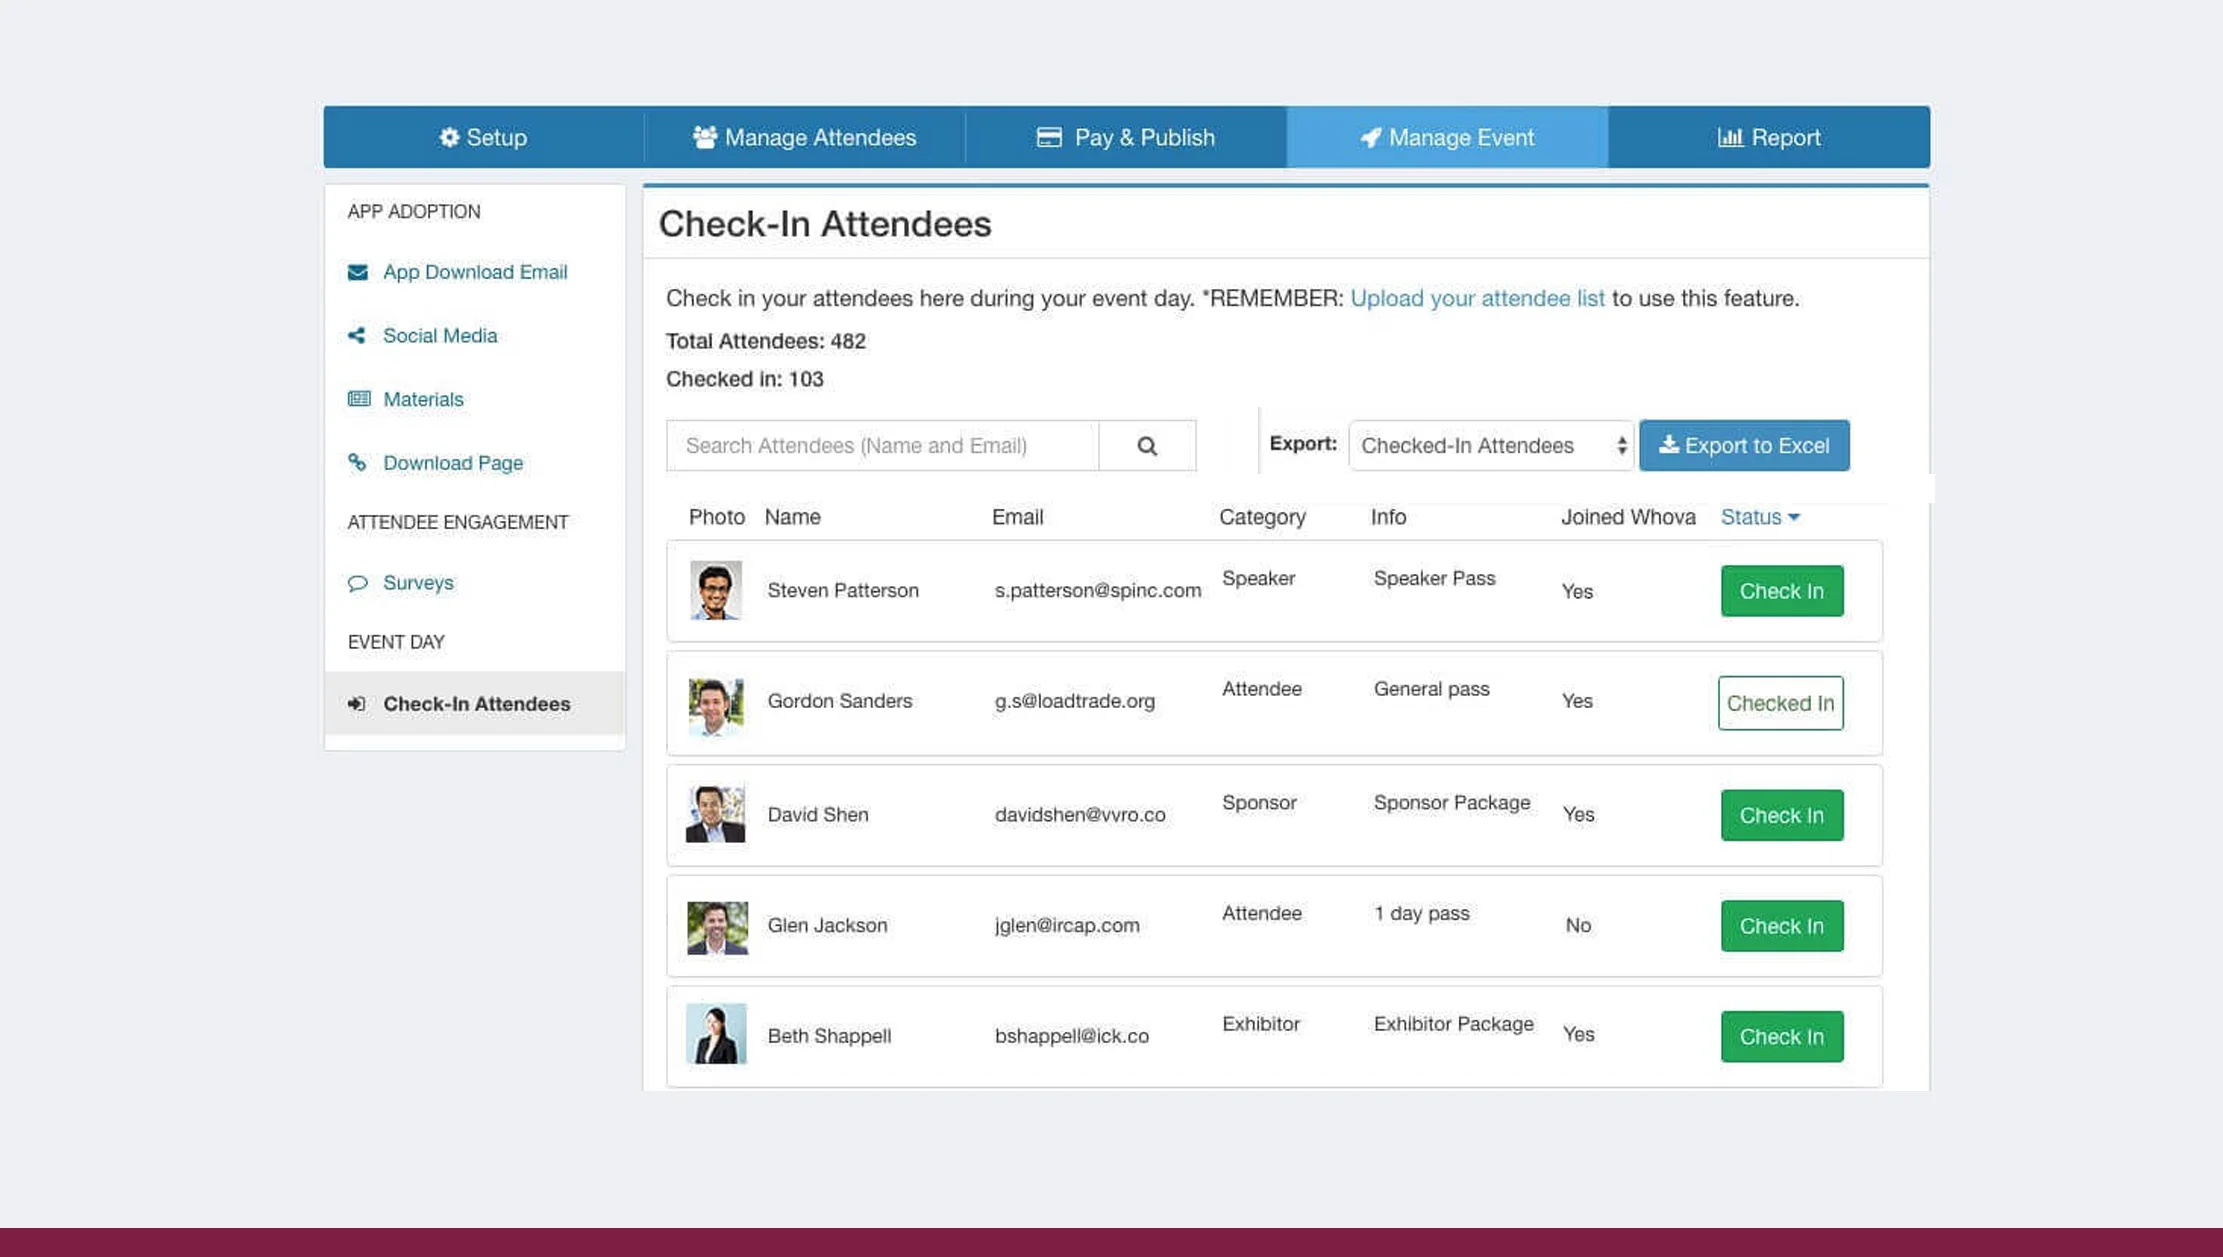2223x1257 pixels.
Task: Open the Export attendees dropdown
Action: coord(1490,445)
